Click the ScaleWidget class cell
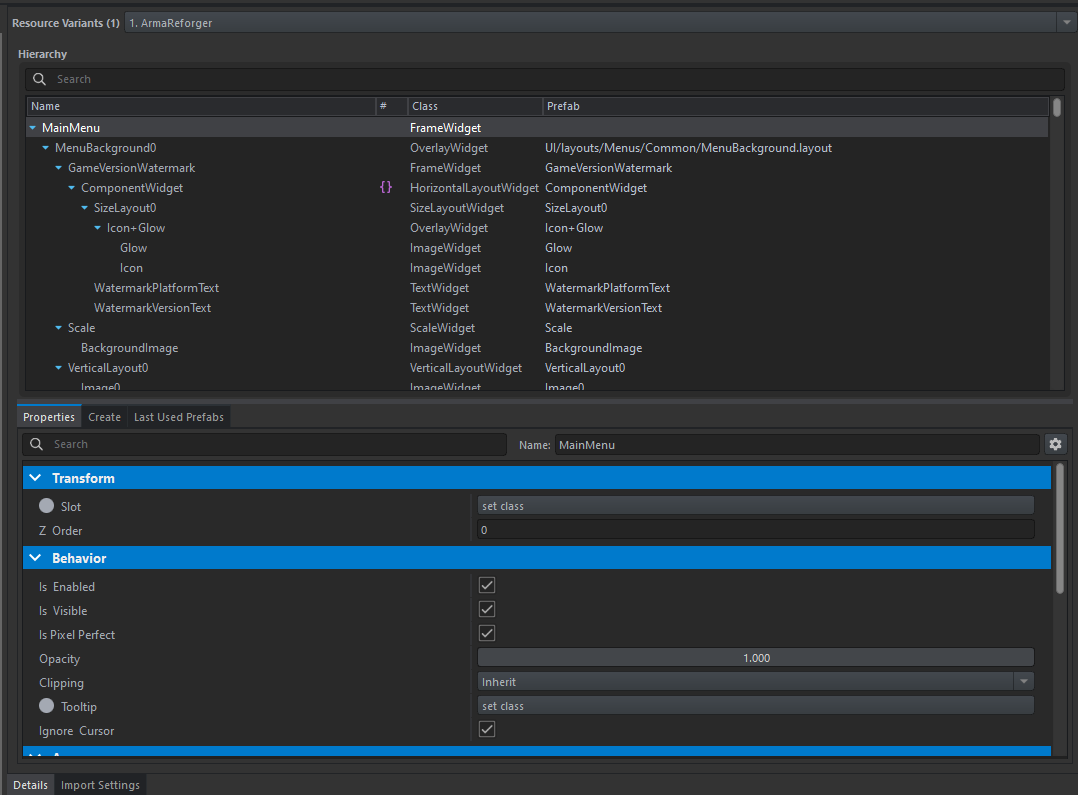Screen dimensions: 1078x795 point(442,328)
